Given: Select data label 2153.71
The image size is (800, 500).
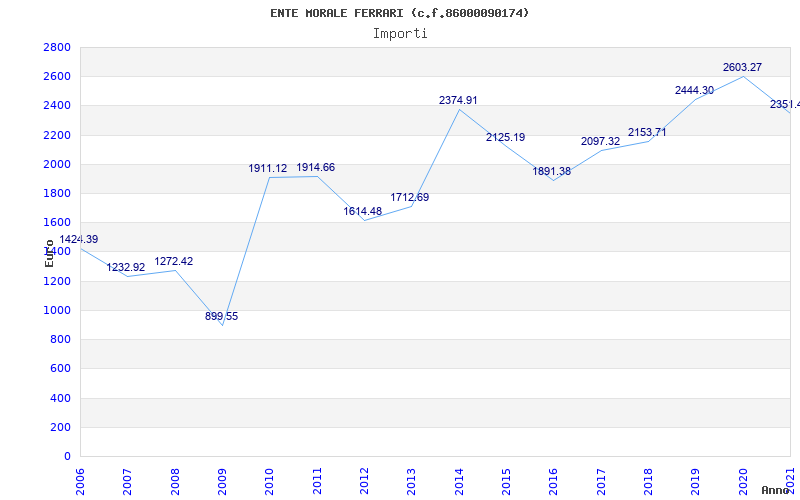Looking at the screenshot, I should pyautogui.click(x=647, y=133).
